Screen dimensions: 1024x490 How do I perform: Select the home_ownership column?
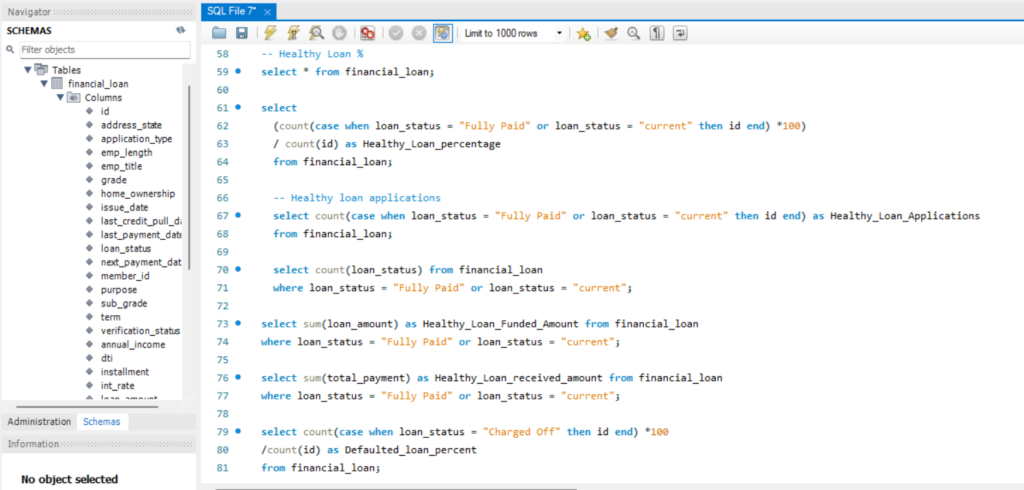(x=137, y=193)
